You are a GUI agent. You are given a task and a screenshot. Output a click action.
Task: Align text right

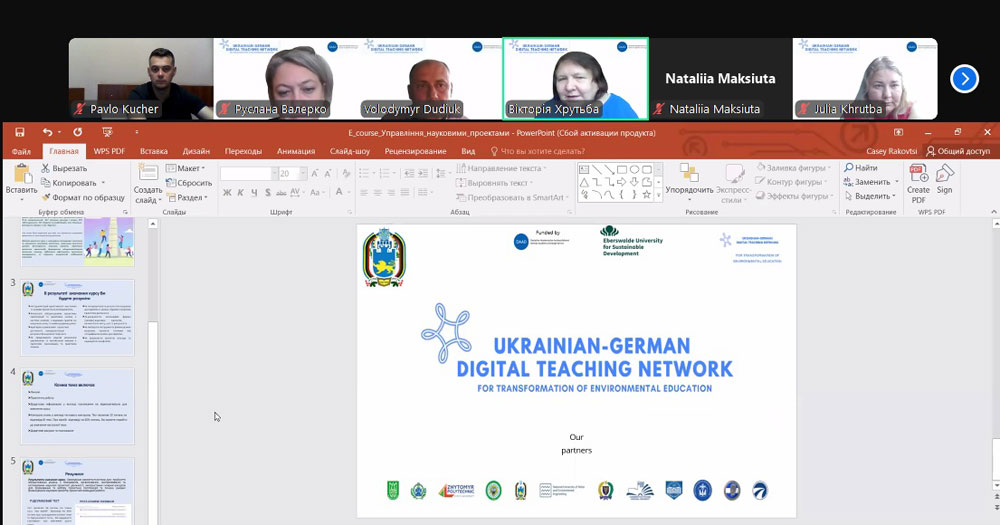(391, 192)
